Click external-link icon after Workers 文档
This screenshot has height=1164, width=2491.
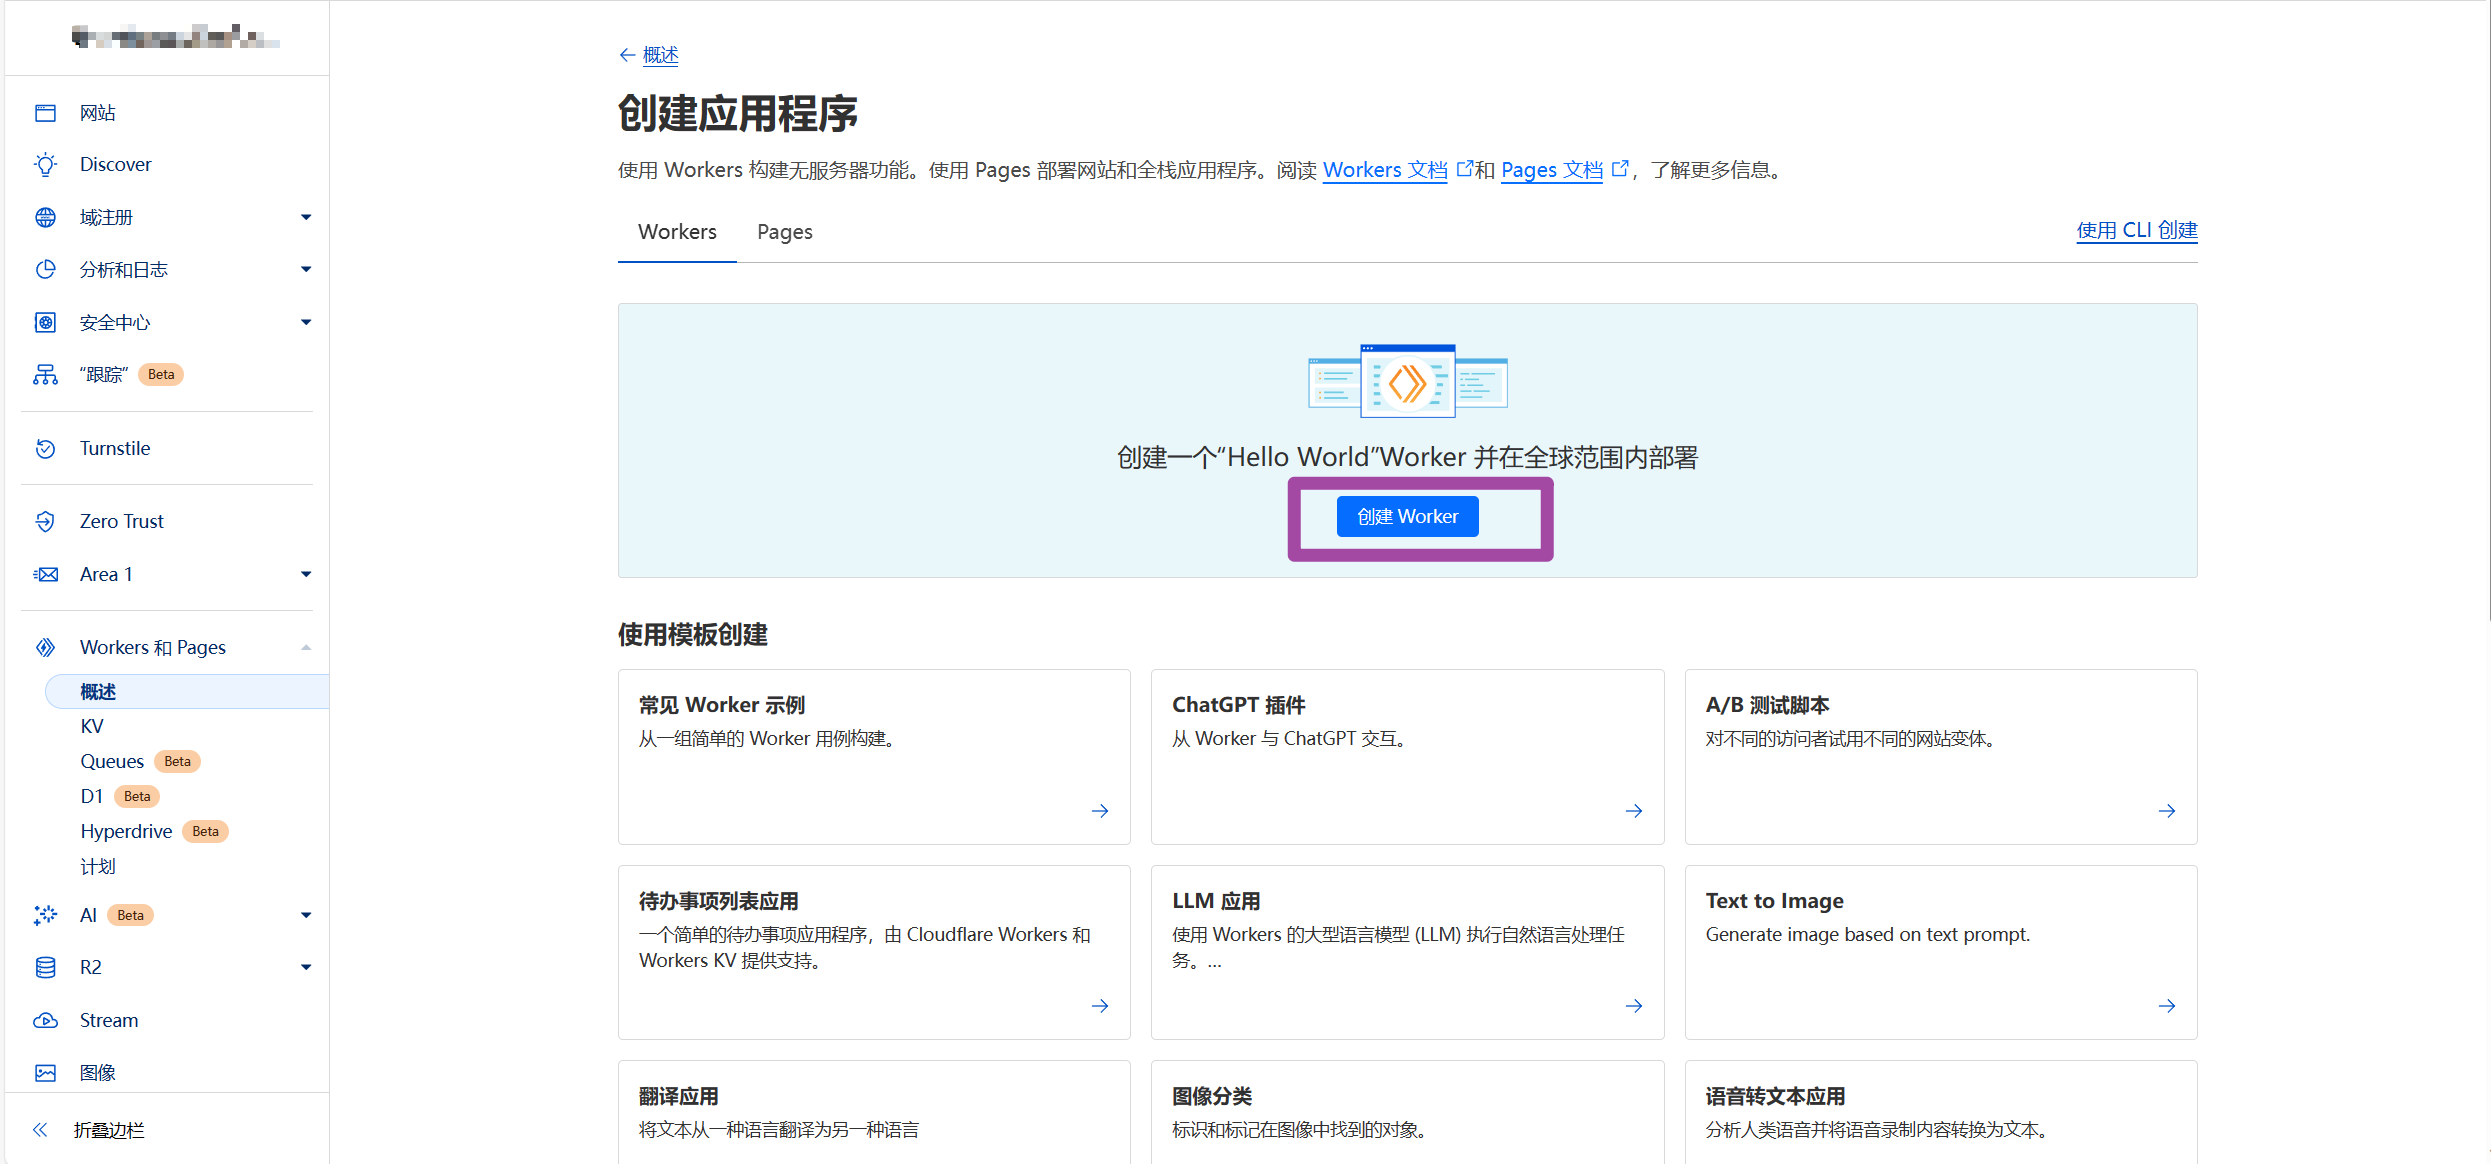(1465, 168)
